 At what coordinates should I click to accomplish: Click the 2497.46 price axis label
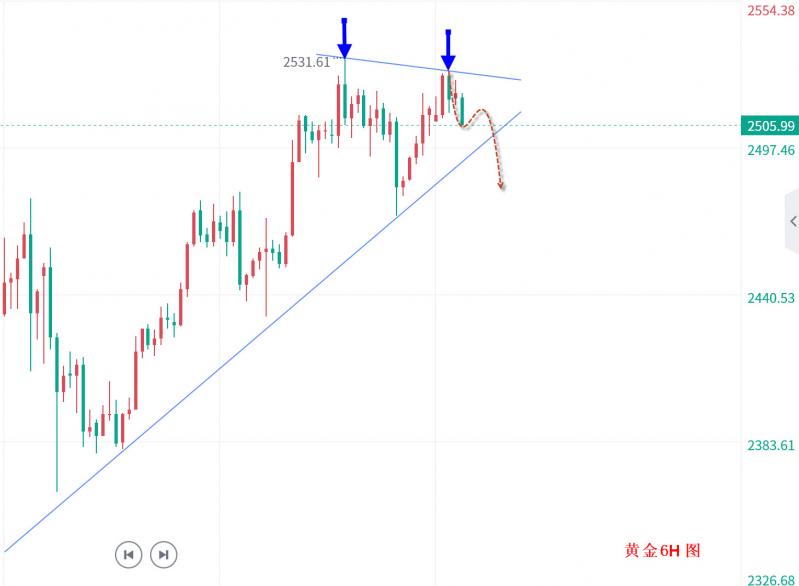[769, 150]
